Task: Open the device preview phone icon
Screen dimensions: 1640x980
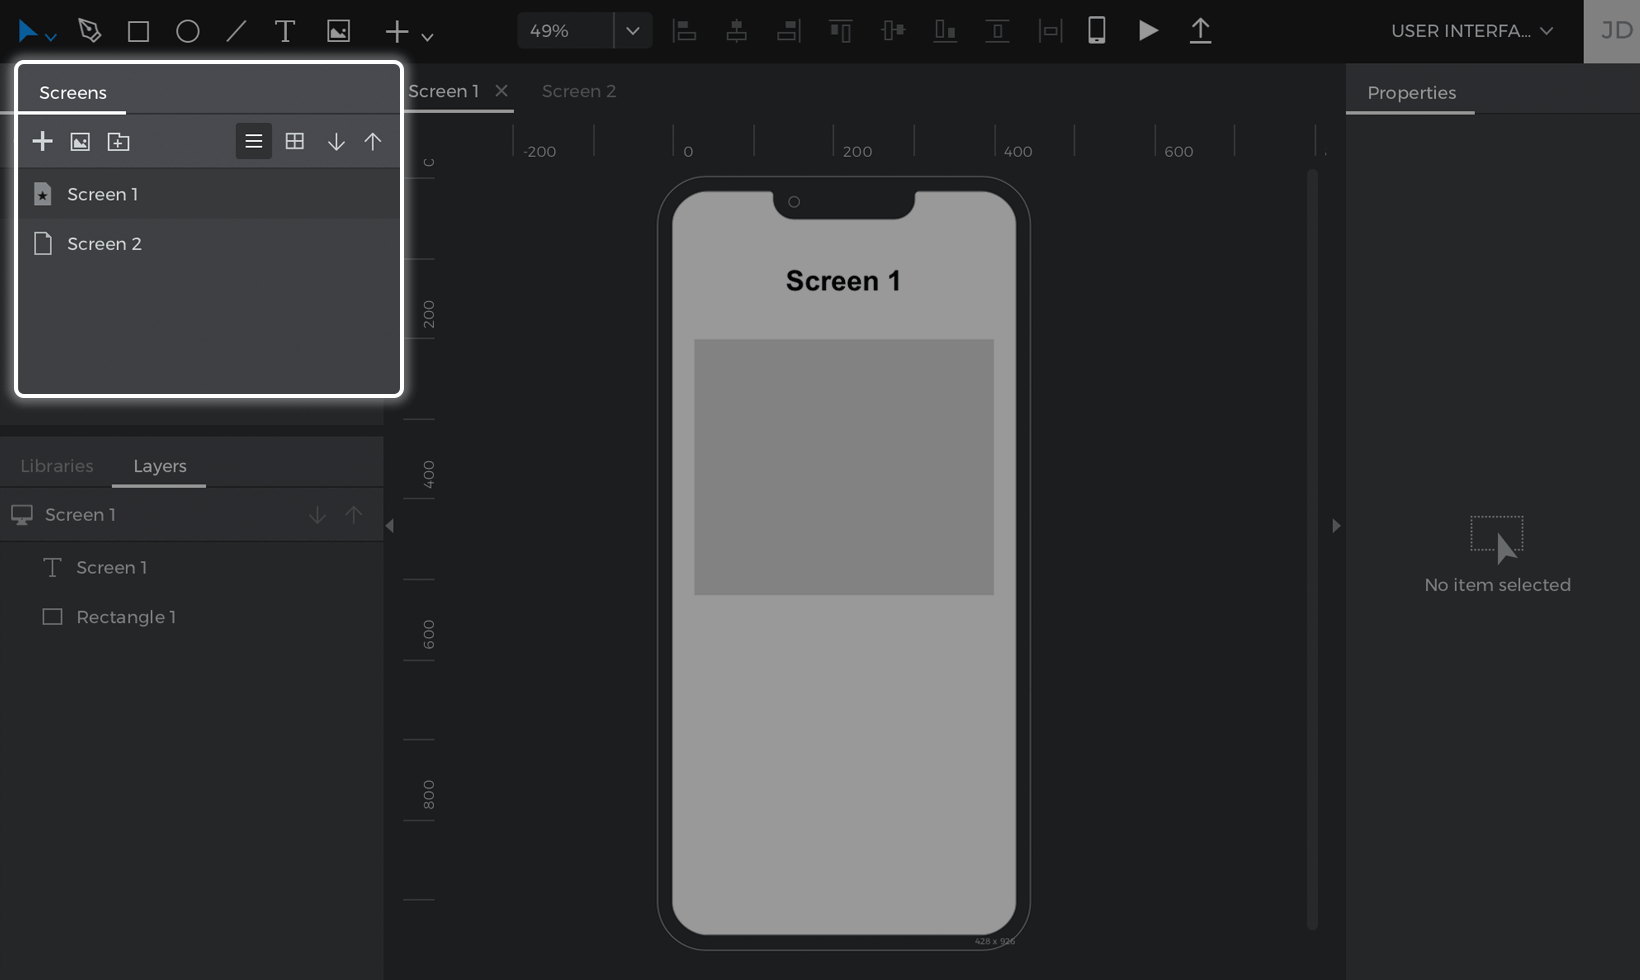Action: coord(1097,30)
